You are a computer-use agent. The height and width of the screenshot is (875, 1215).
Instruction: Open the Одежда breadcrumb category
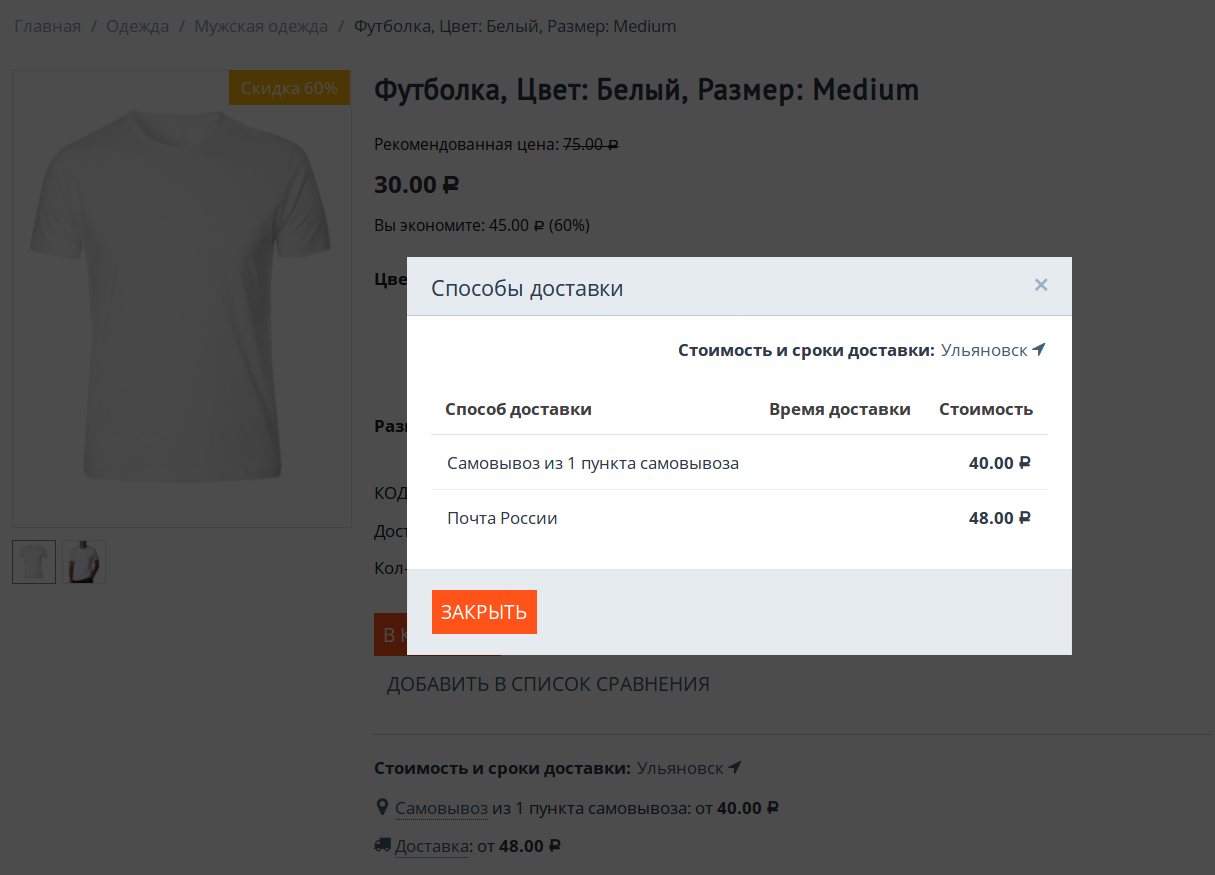click(137, 26)
